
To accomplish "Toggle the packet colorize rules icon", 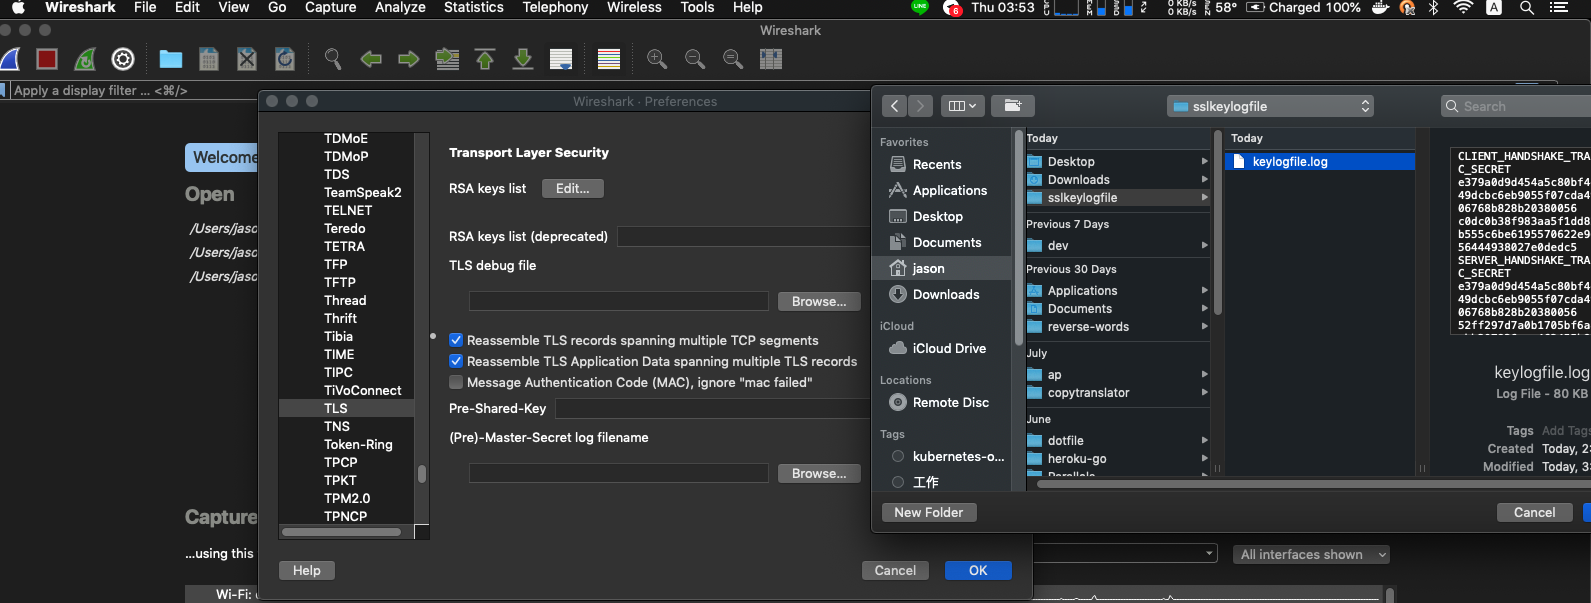I will click(609, 59).
